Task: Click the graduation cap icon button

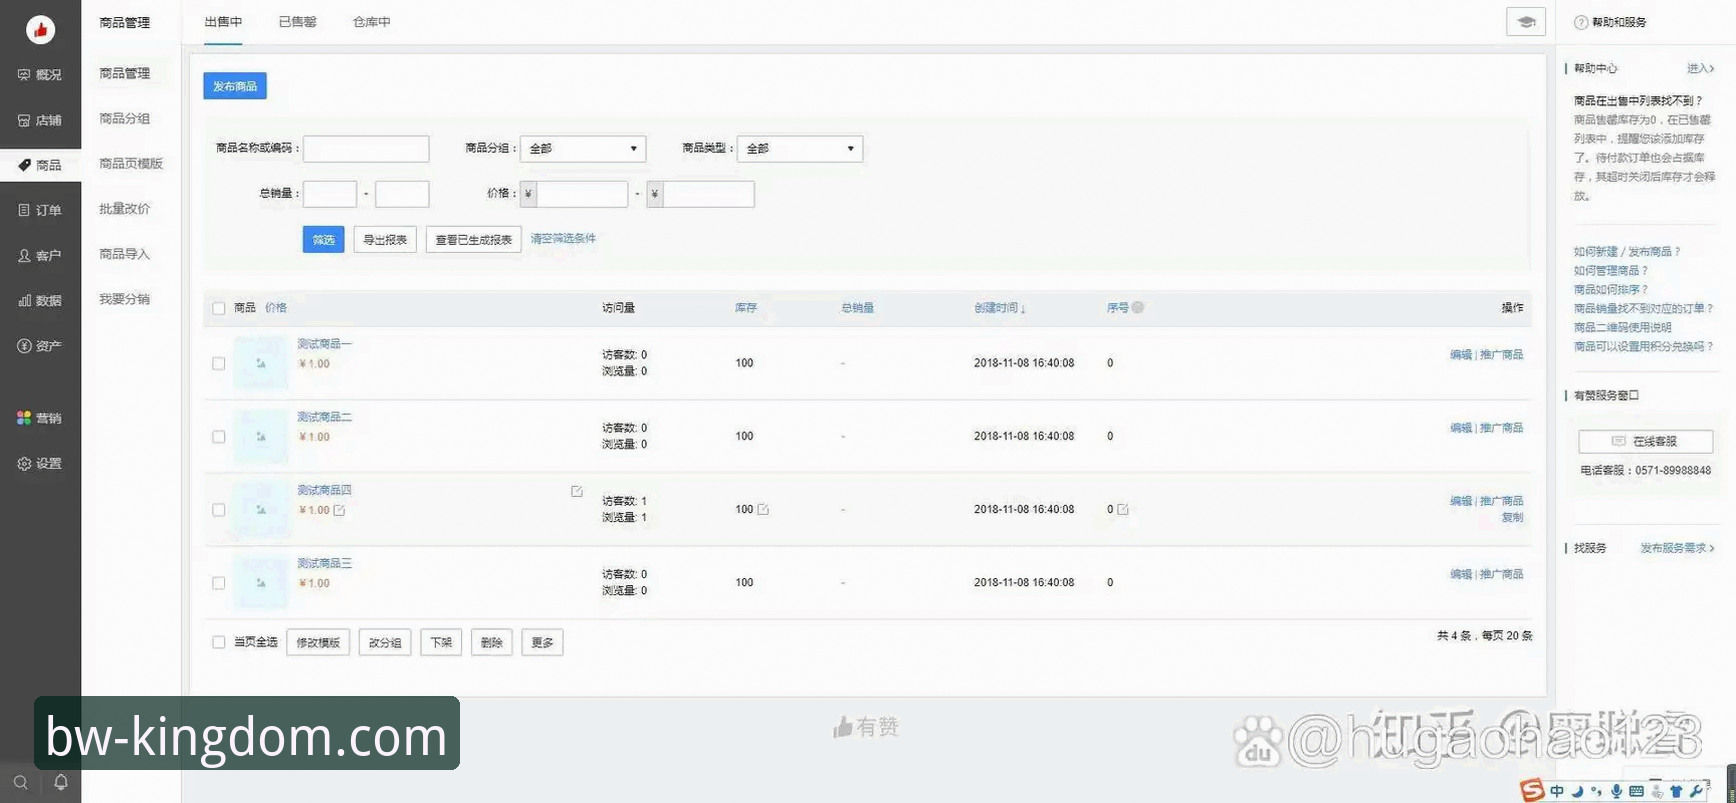Action: (x=1526, y=22)
